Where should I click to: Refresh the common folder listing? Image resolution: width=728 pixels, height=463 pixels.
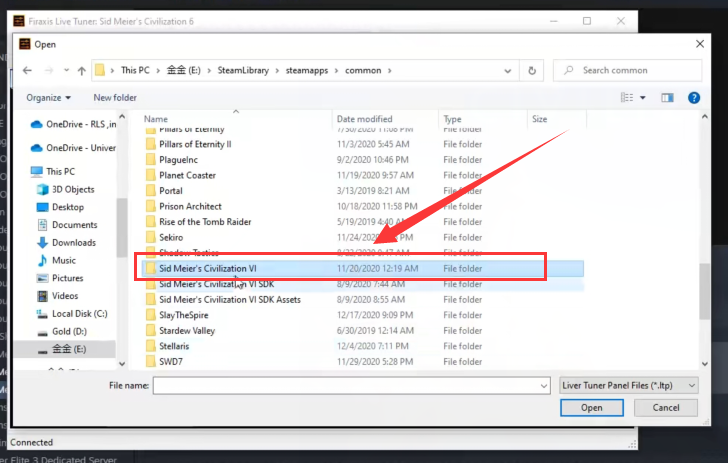click(532, 71)
